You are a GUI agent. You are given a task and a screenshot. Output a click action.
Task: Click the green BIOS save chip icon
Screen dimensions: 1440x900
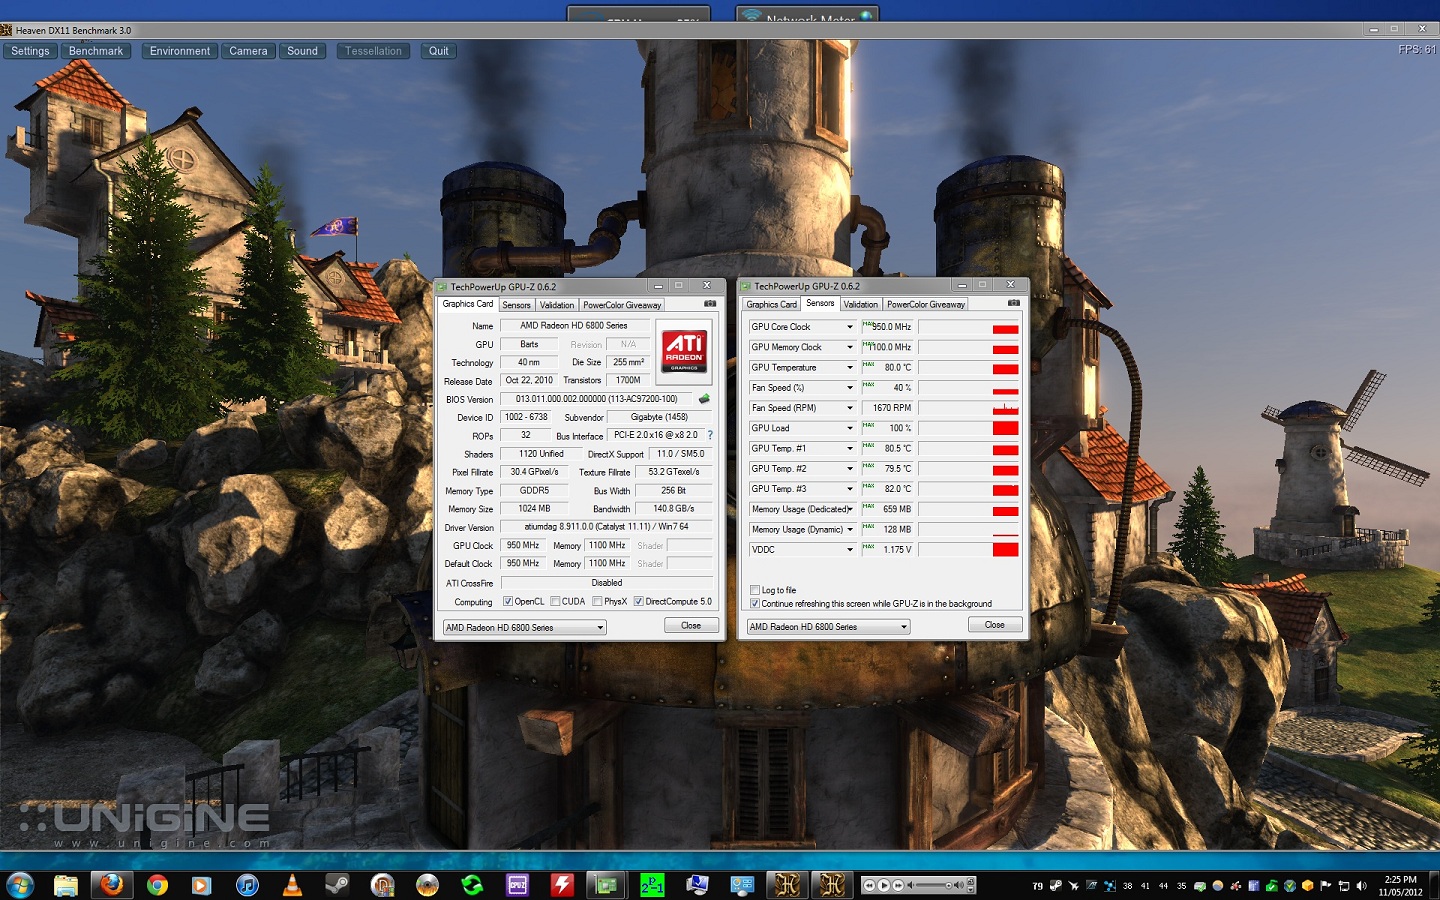point(704,399)
